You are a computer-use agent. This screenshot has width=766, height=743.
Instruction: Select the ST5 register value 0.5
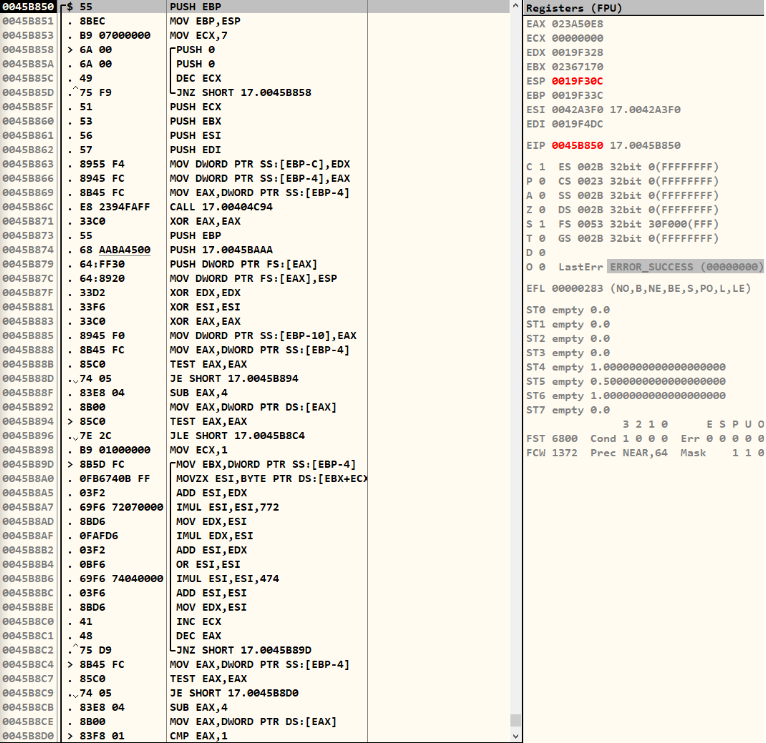point(658,382)
